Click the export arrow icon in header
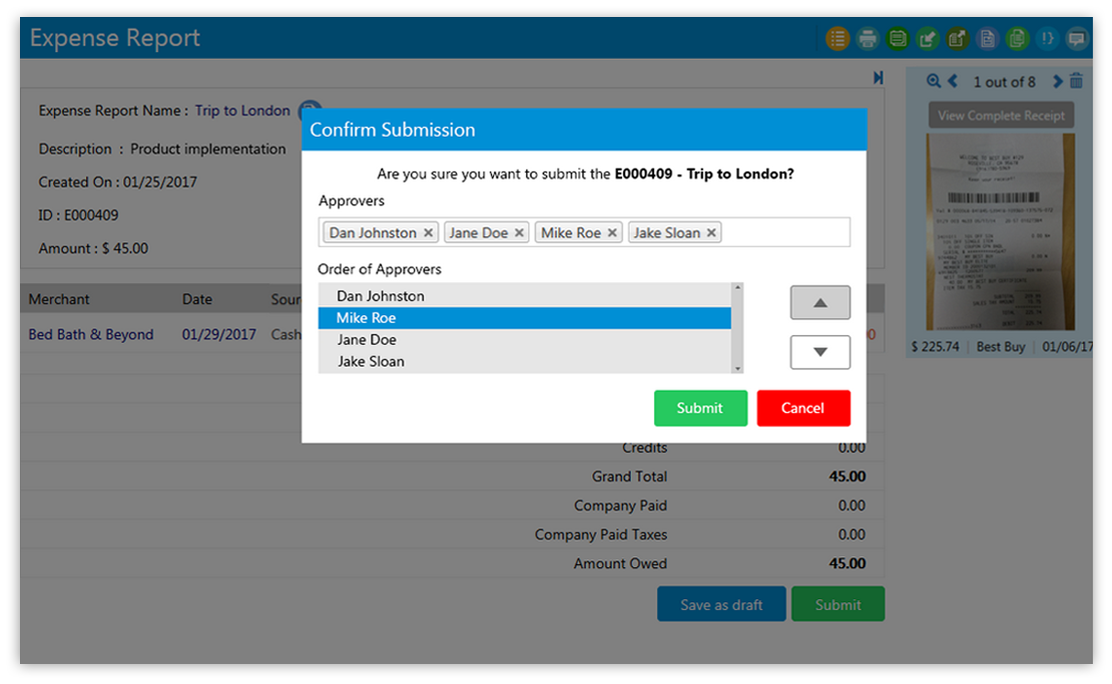Screen dimensions: 1112x684 (957, 39)
